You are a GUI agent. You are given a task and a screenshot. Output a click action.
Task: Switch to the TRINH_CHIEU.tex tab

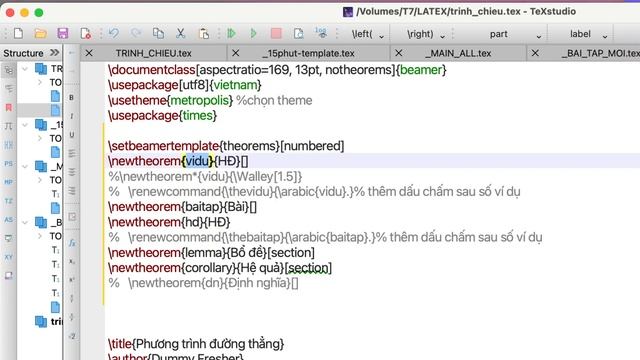click(153, 53)
